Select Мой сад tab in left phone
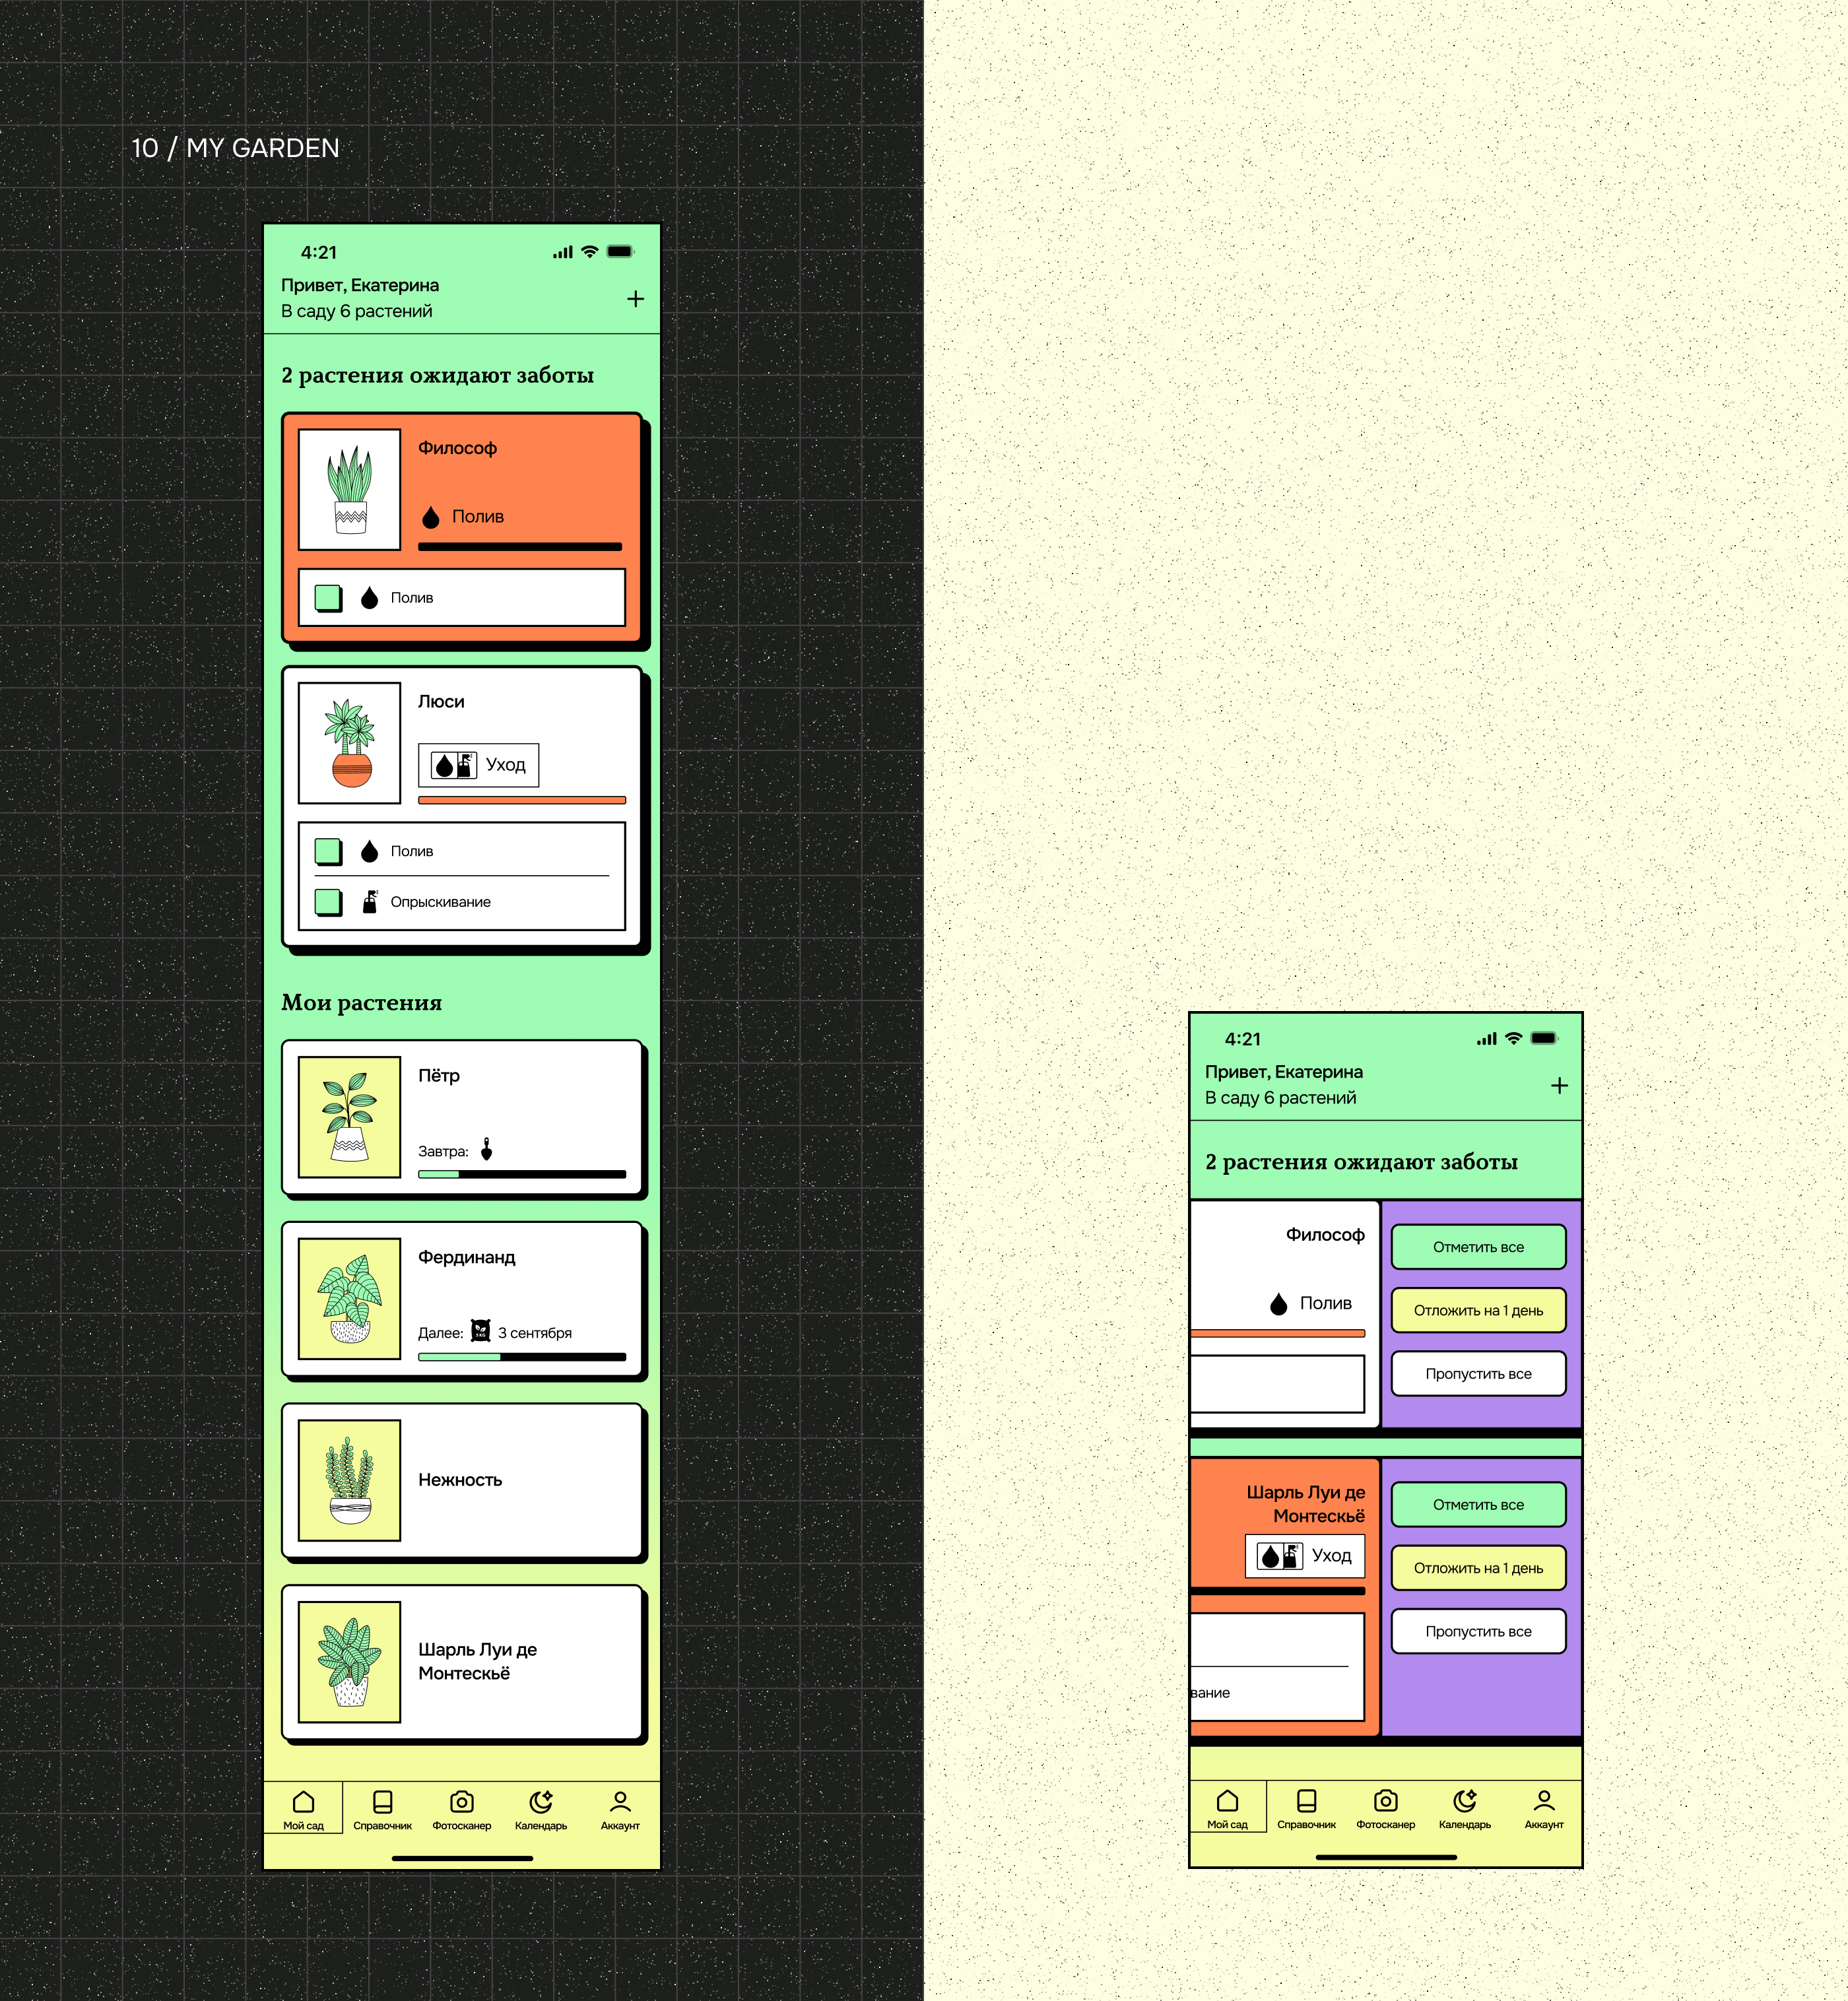The width and height of the screenshot is (1848, 2001). [303, 1809]
